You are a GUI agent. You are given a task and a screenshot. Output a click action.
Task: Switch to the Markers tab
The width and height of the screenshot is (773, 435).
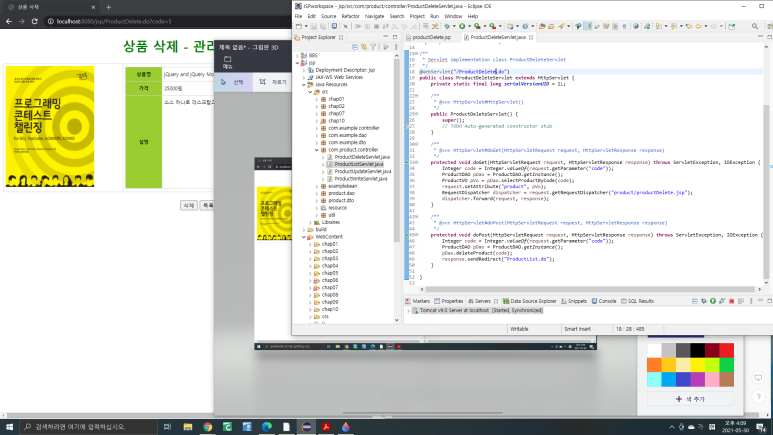point(418,301)
